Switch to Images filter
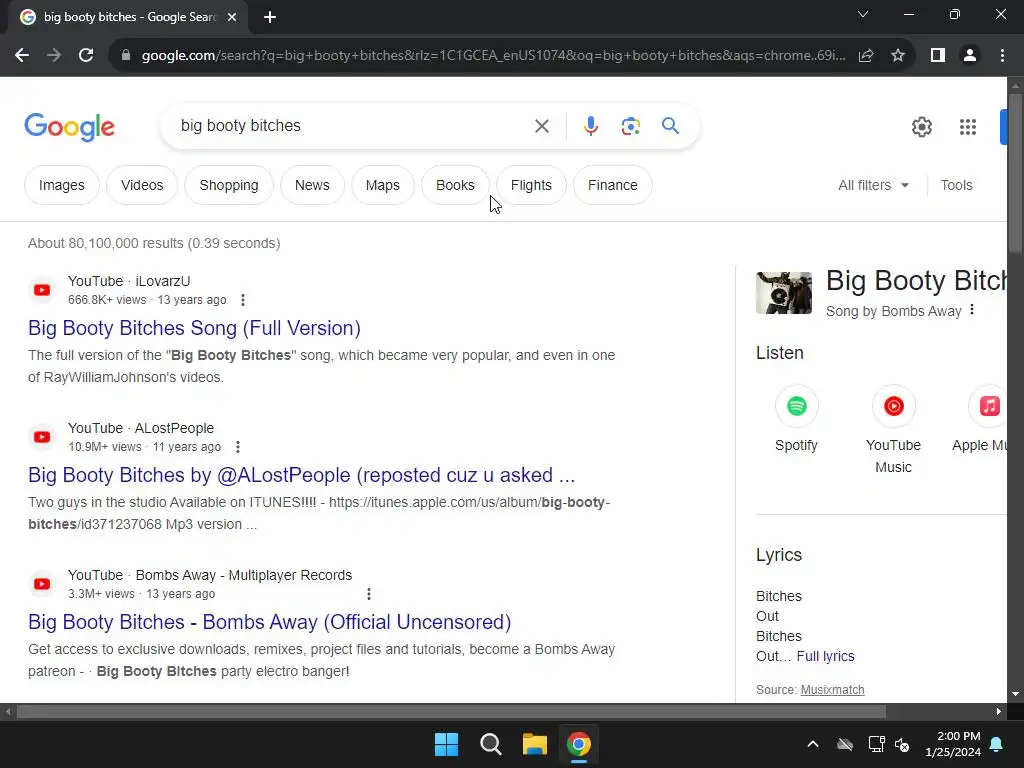1024x768 pixels. tap(61, 185)
